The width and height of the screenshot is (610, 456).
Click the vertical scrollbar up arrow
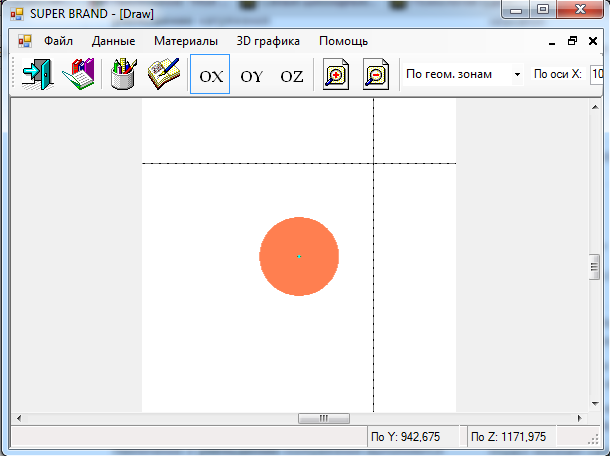[x=595, y=107]
